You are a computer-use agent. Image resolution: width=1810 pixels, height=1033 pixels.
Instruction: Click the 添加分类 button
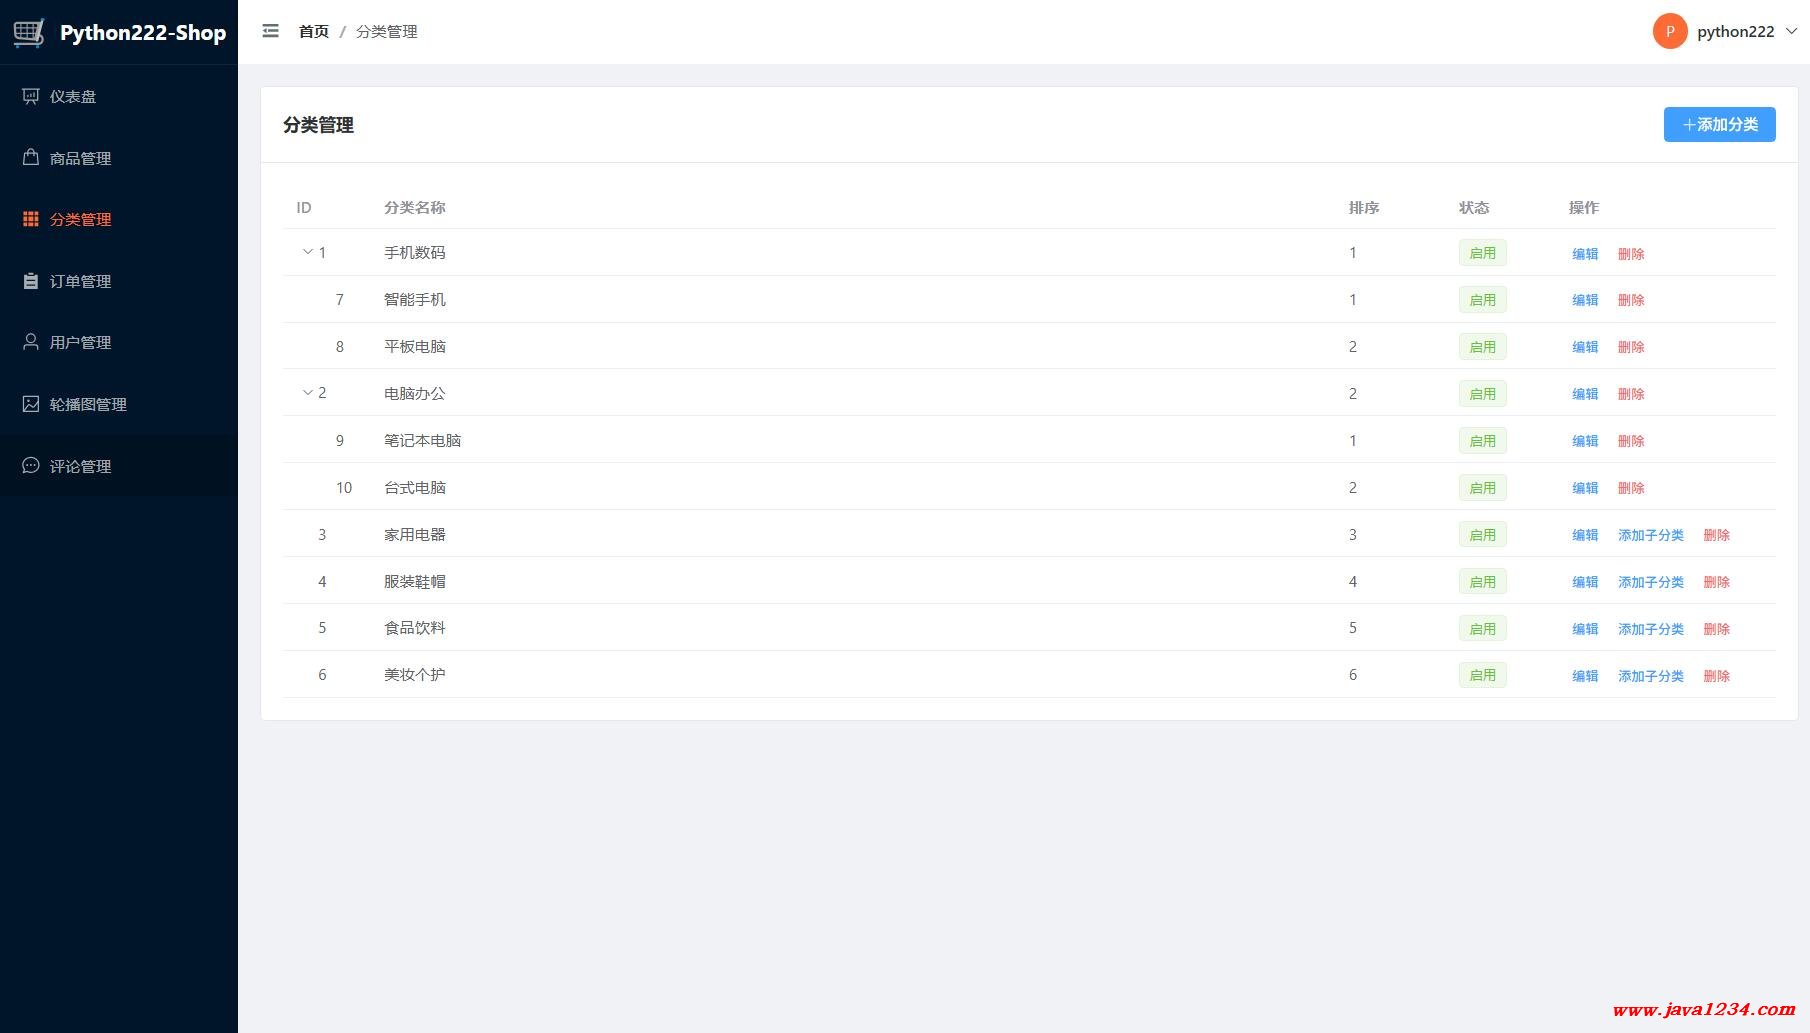[x=1719, y=125]
